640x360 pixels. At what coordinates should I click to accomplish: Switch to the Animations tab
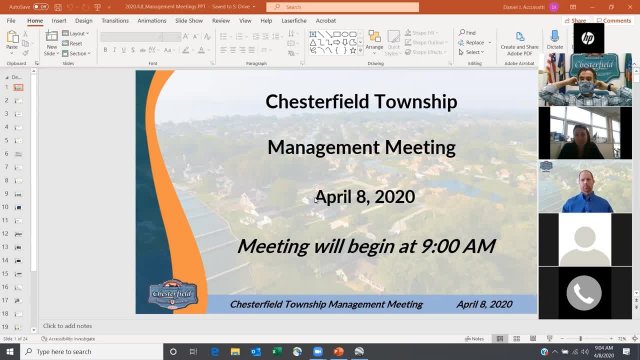pos(152,20)
